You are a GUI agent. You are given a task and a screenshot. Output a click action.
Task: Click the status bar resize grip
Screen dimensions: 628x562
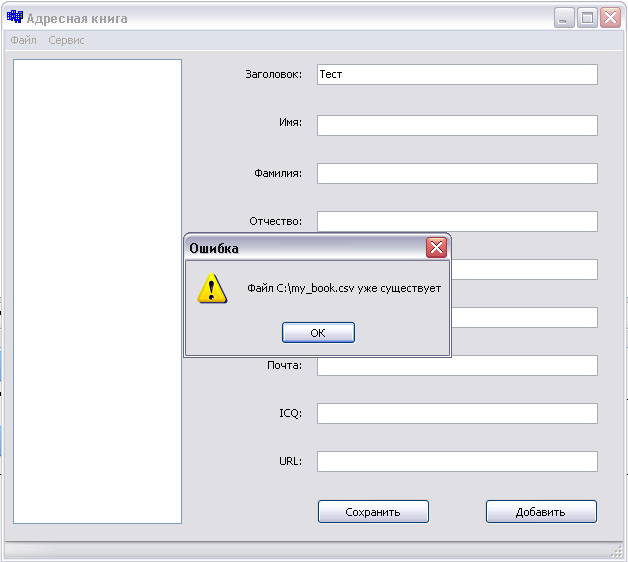coord(616,552)
